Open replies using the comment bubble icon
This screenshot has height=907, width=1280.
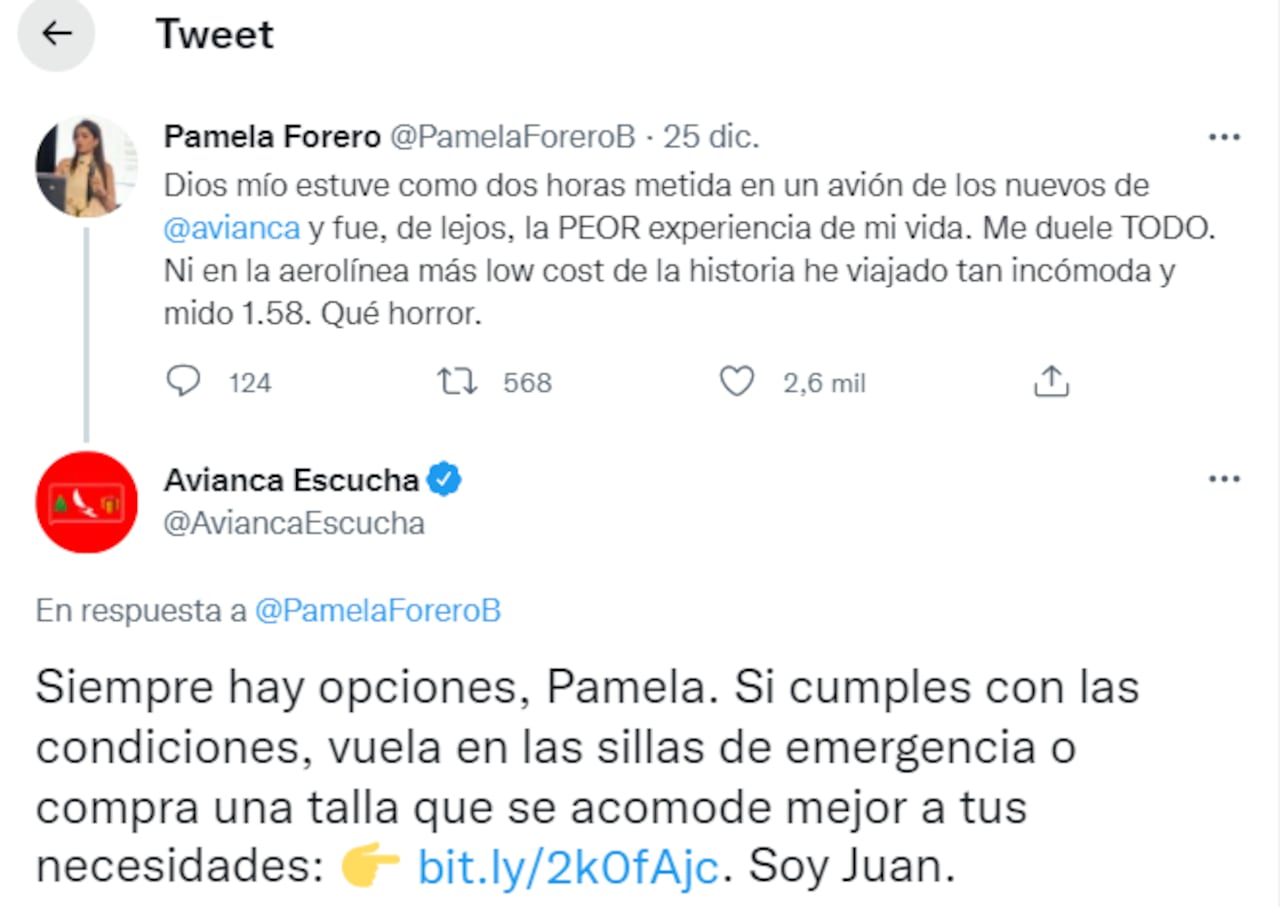point(184,381)
